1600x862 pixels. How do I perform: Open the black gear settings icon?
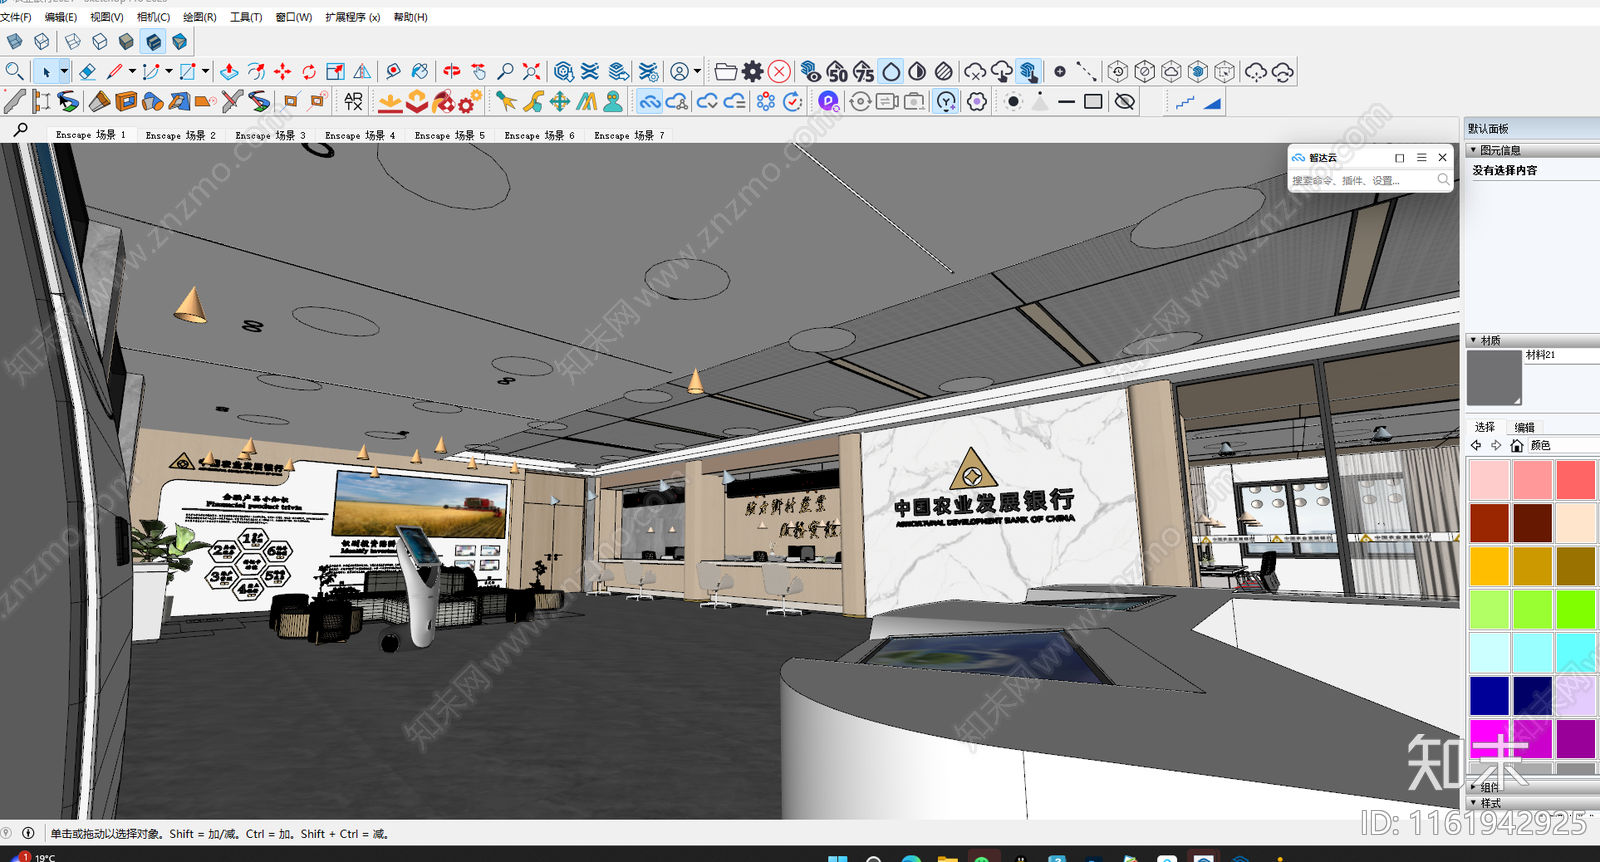(752, 72)
